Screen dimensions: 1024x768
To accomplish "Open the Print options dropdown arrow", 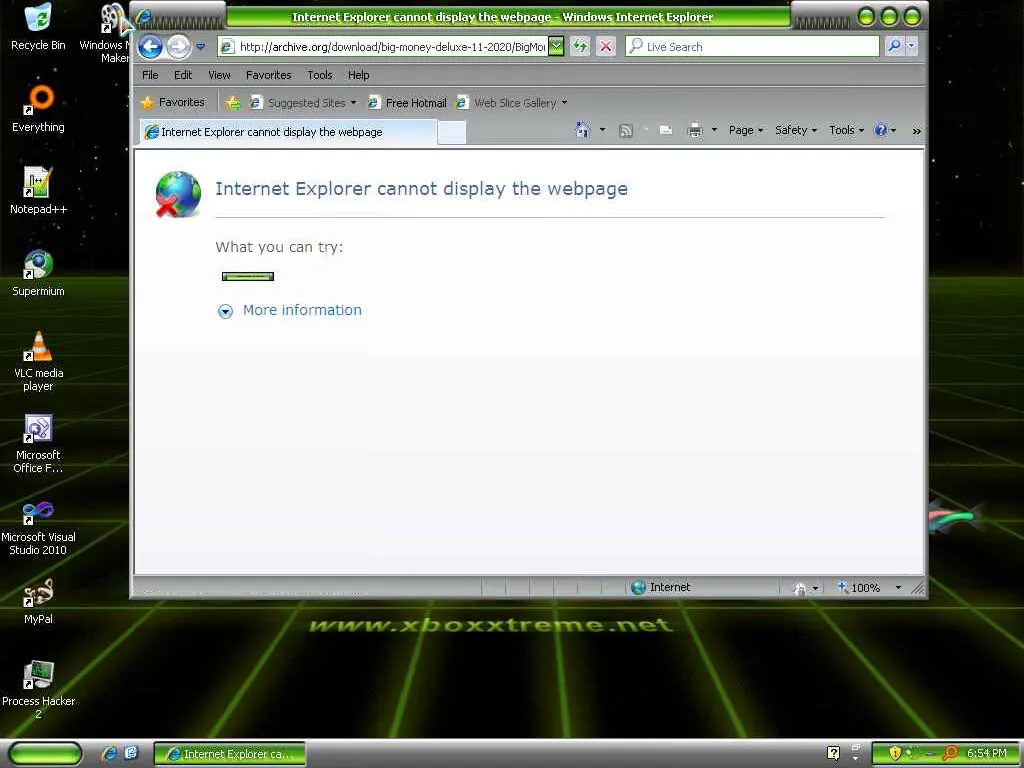I will click(714, 130).
